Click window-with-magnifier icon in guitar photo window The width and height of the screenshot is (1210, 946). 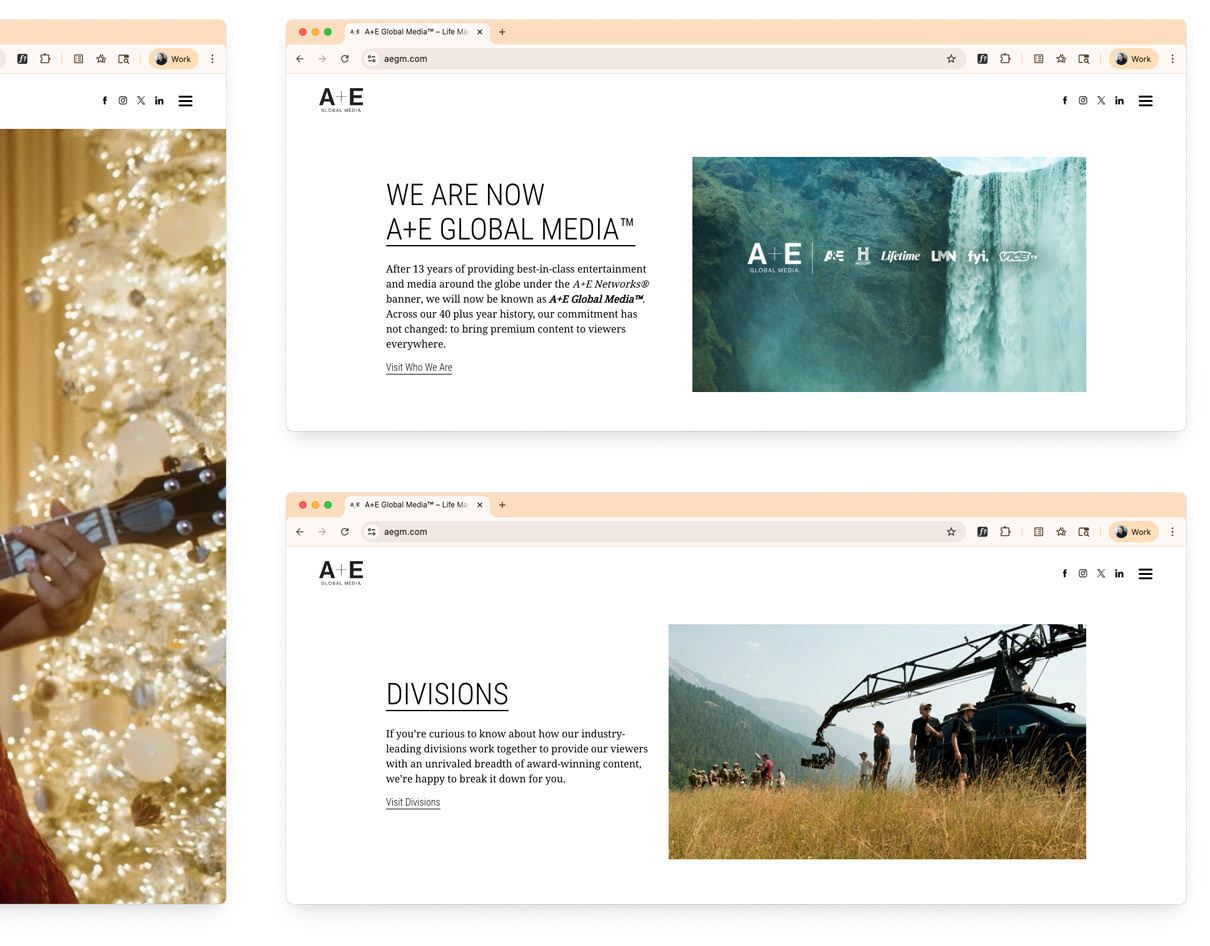point(124,59)
